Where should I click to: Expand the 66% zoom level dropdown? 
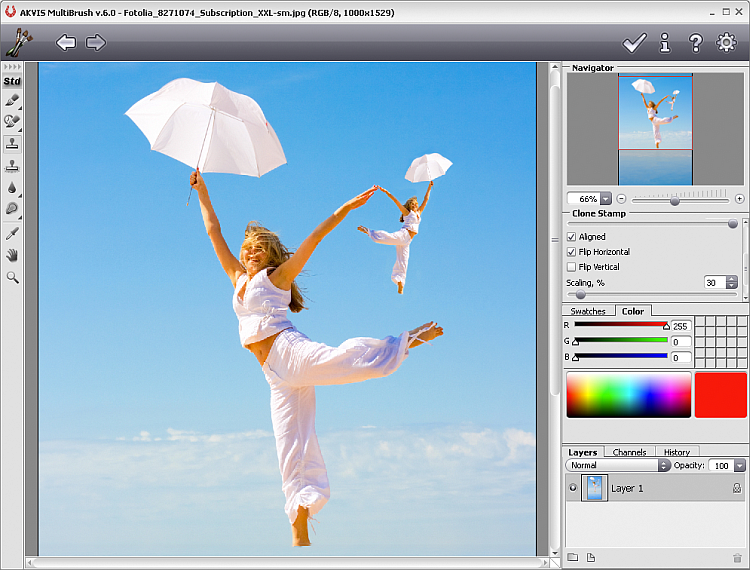tap(606, 199)
